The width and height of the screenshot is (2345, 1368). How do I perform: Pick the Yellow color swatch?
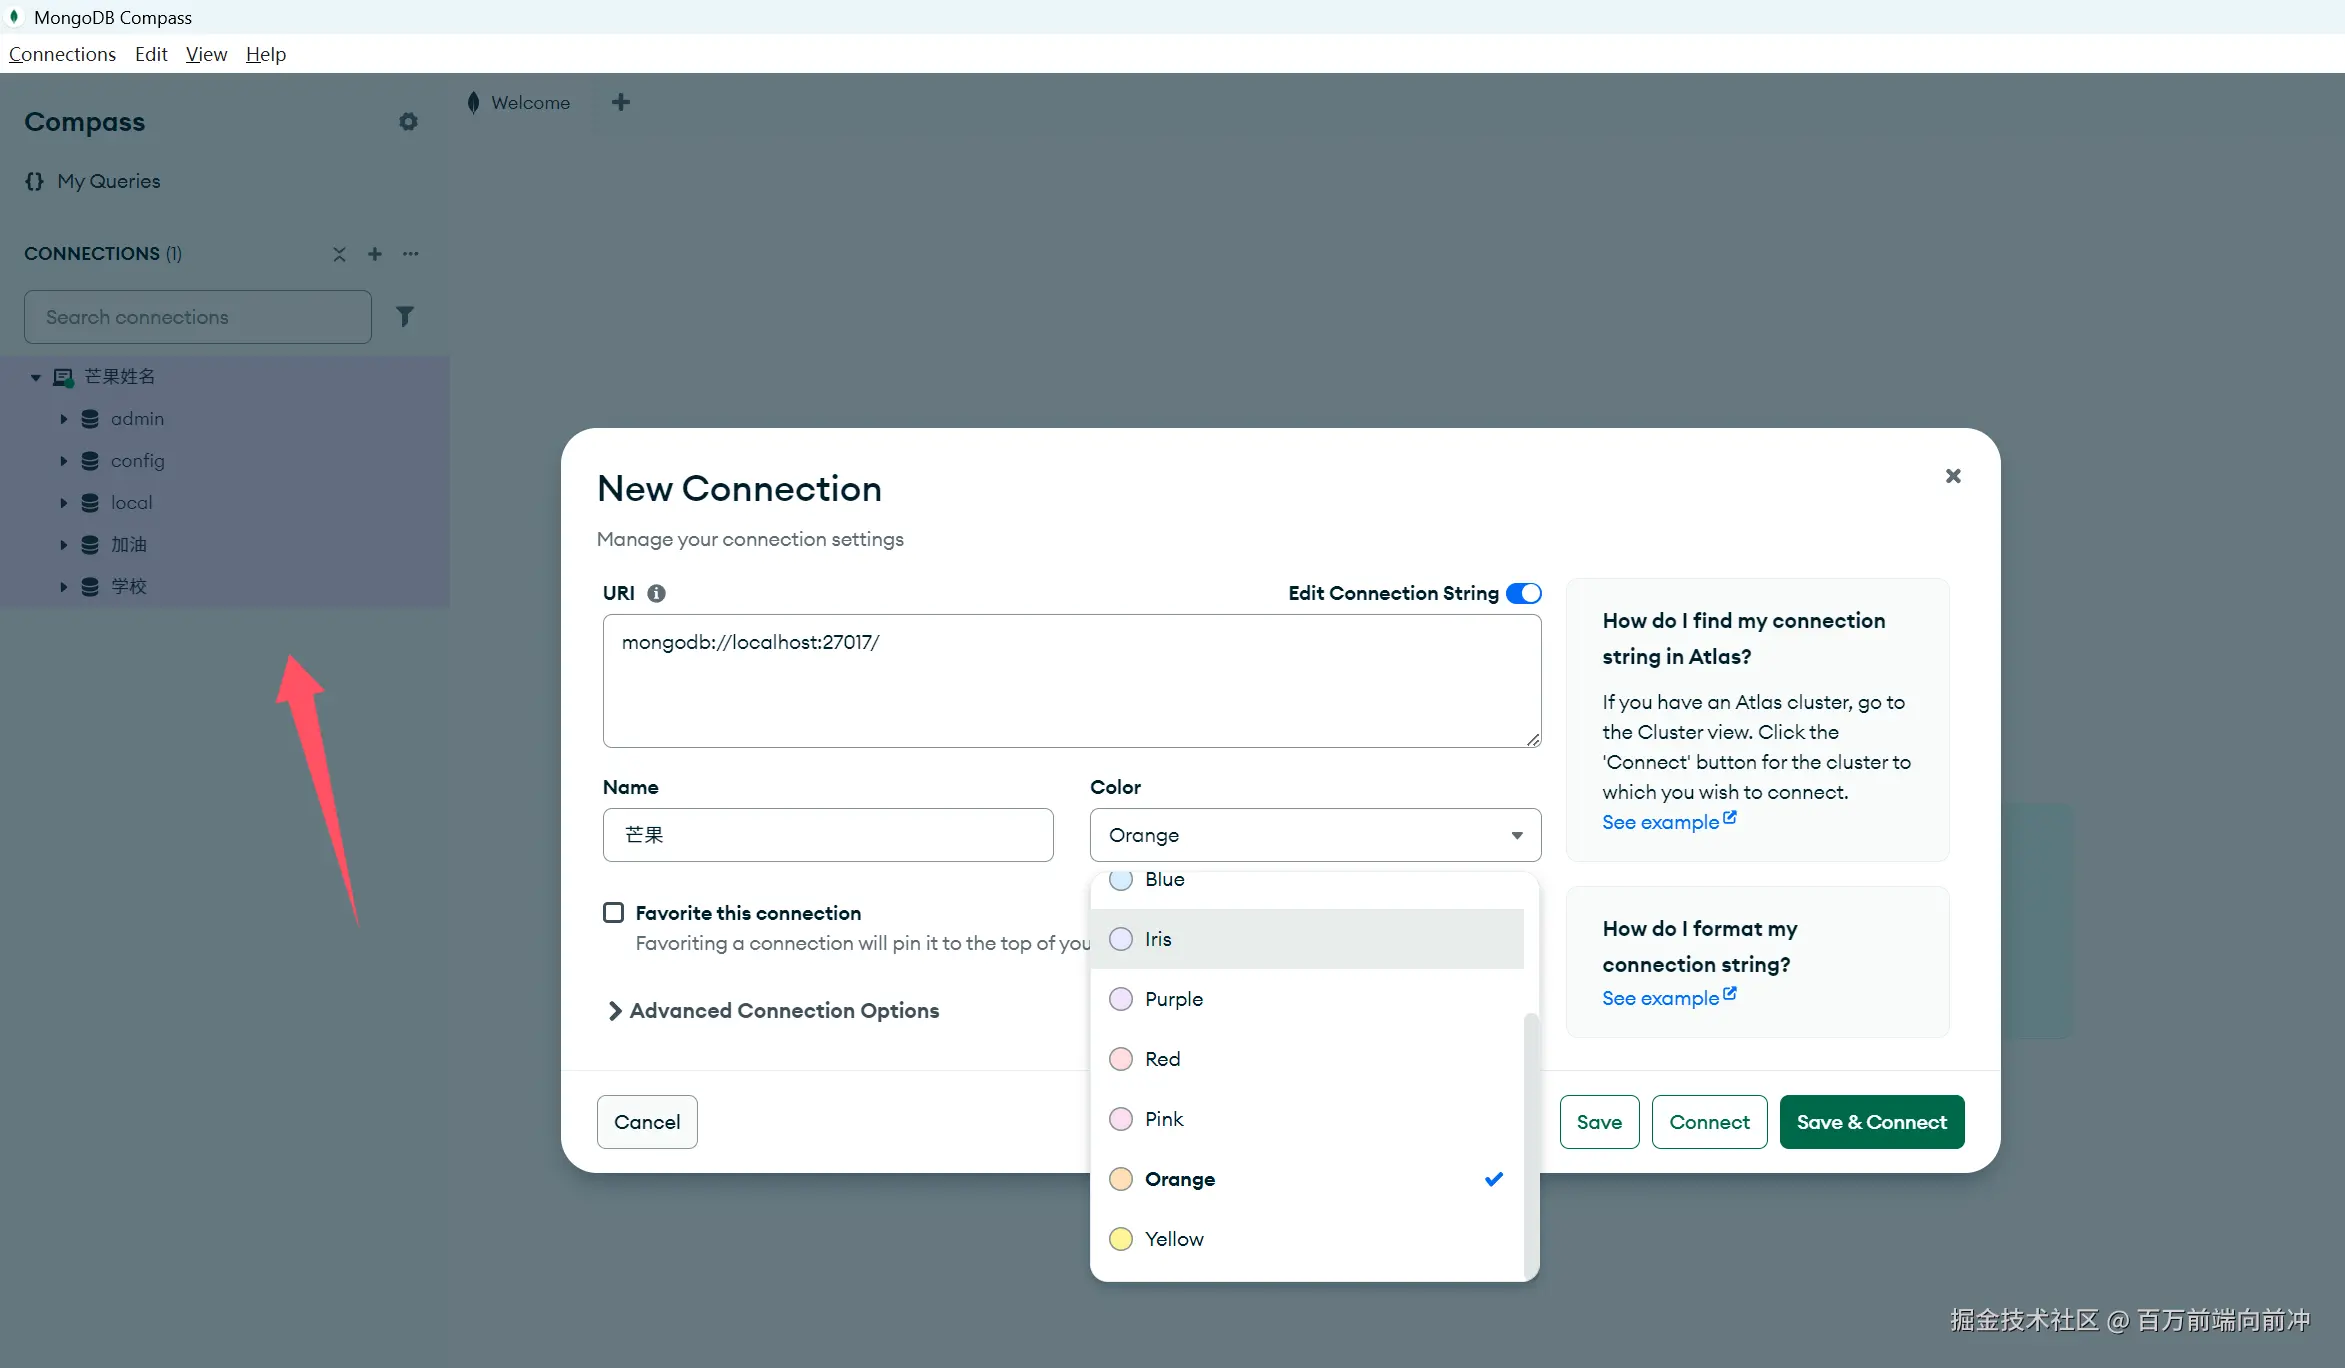click(x=1121, y=1239)
